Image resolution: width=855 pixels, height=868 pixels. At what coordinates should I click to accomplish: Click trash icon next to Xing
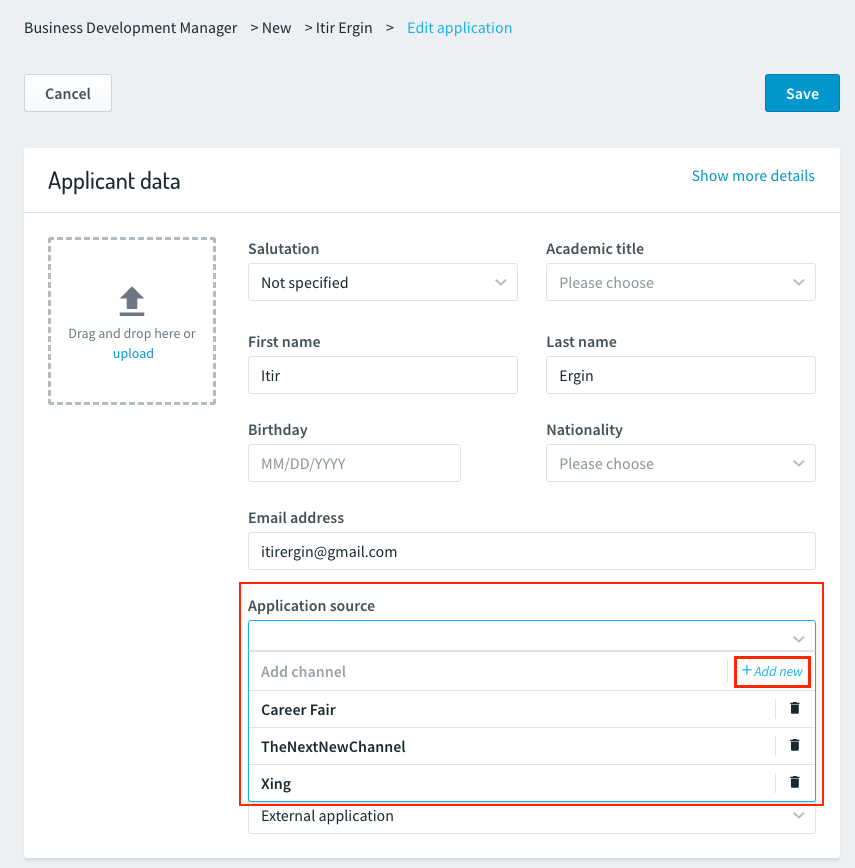[795, 782]
